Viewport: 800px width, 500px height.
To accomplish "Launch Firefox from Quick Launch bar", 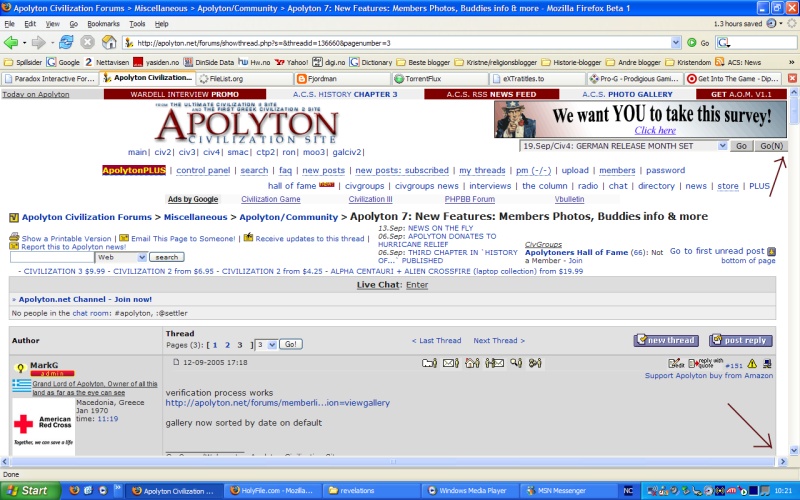I will click(x=74, y=490).
